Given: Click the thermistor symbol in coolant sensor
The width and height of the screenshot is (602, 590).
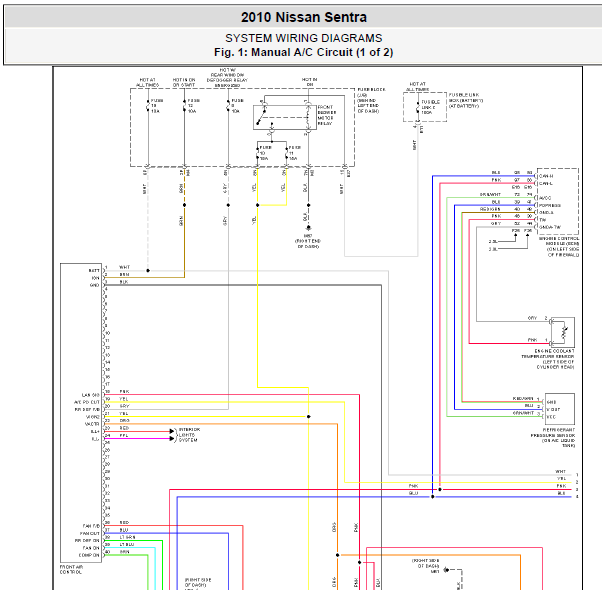Looking at the screenshot, I should click(564, 332).
